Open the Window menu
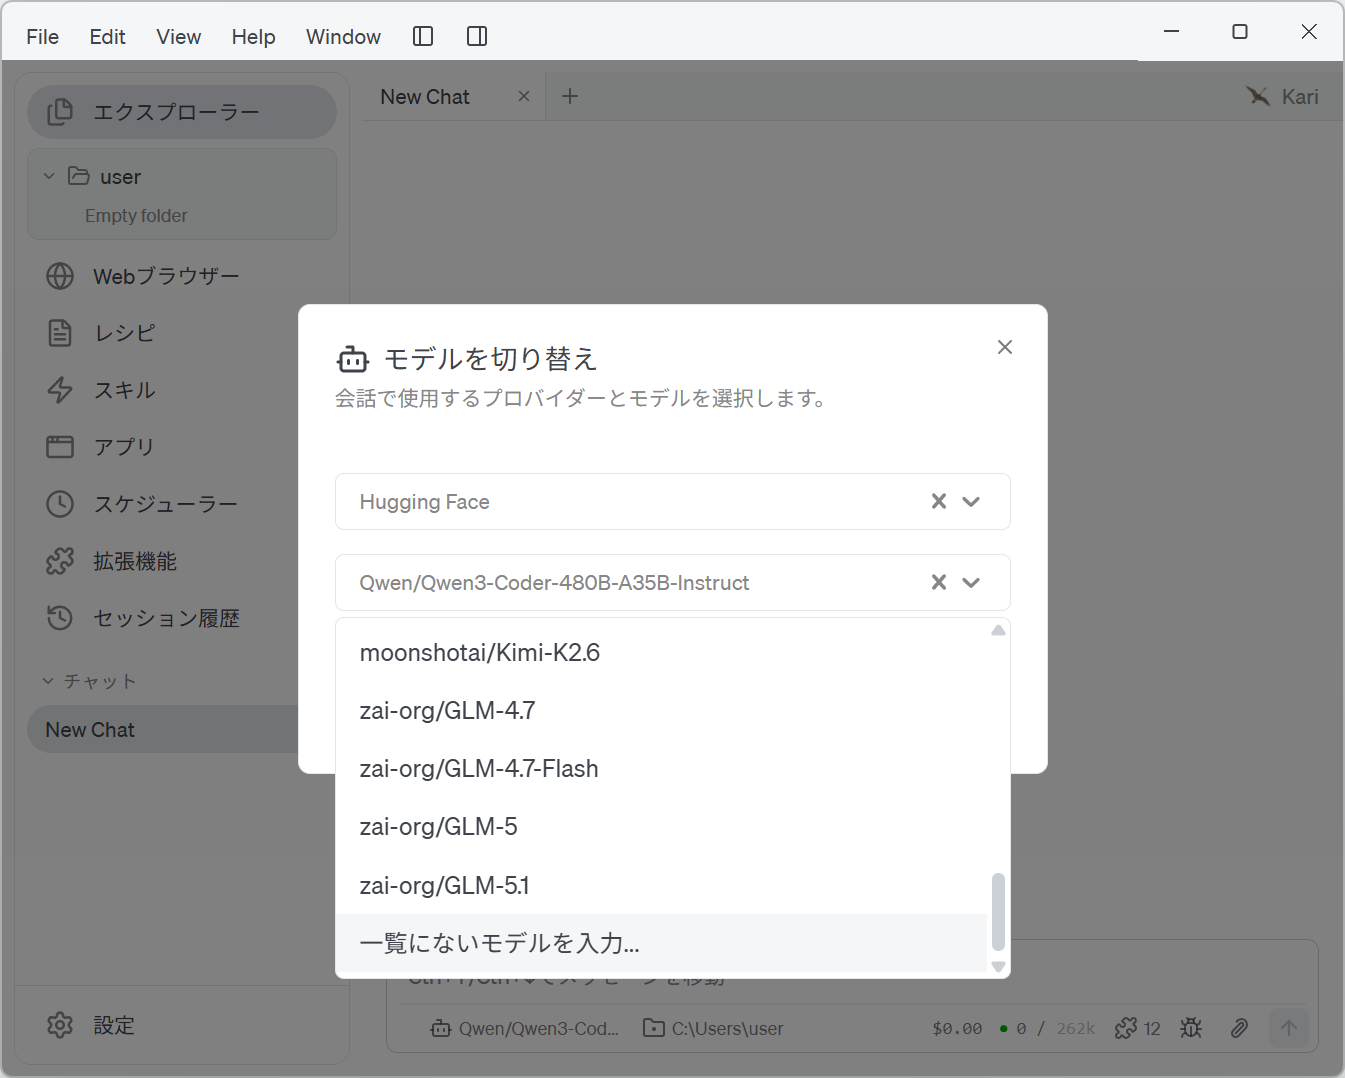This screenshot has height=1078, width=1345. click(343, 37)
